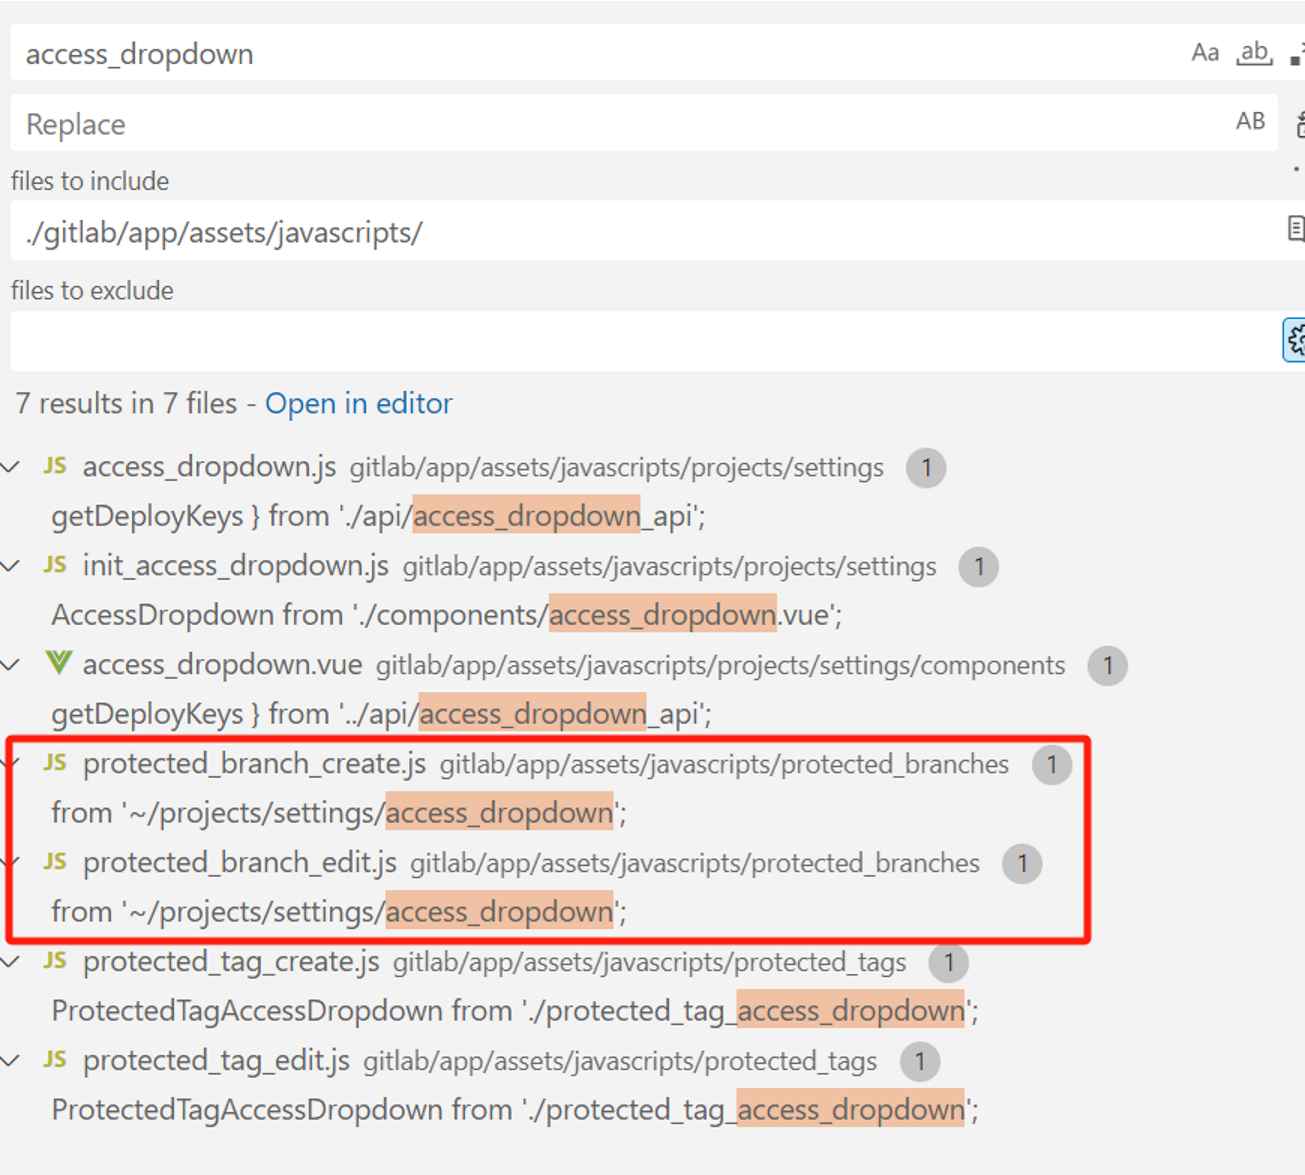Click JS icon of init_access_dropdown.js
This screenshot has height=1175, width=1305.
coord(56,565)
